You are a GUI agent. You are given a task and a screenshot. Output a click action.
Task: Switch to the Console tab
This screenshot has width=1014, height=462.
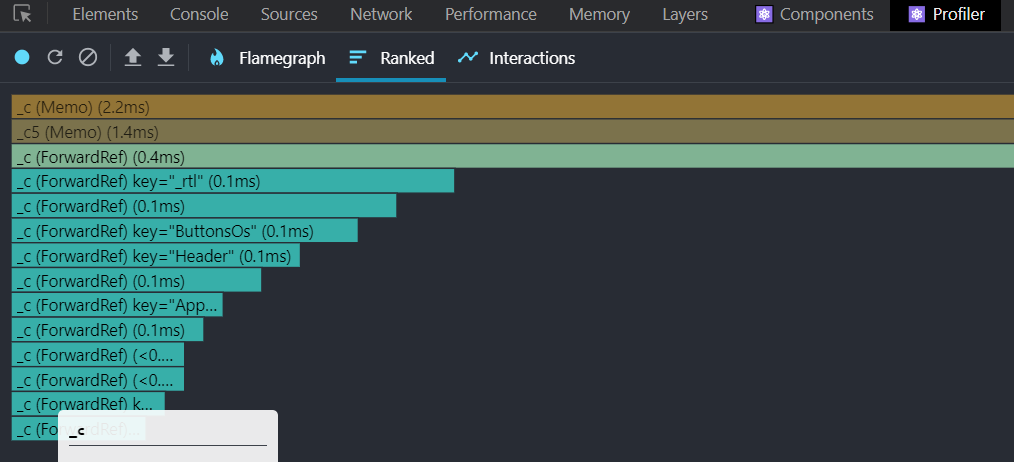click(x=199, y=14)
